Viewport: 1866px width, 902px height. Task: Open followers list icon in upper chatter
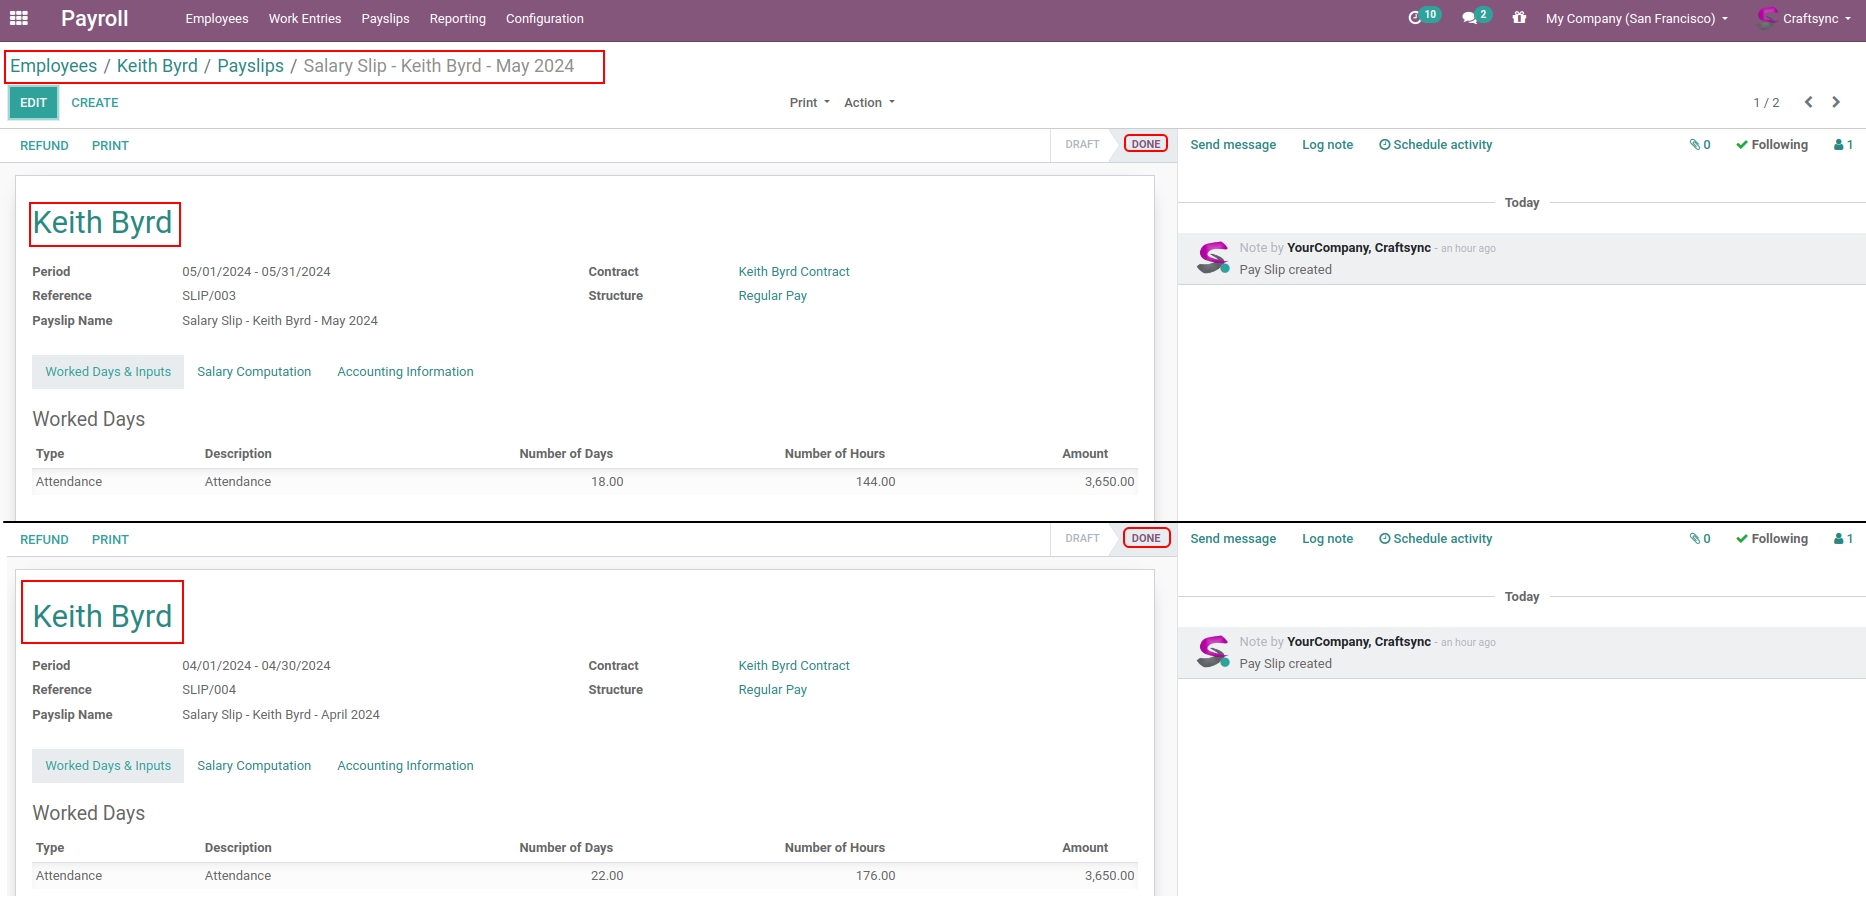(x=1843, y=145)
